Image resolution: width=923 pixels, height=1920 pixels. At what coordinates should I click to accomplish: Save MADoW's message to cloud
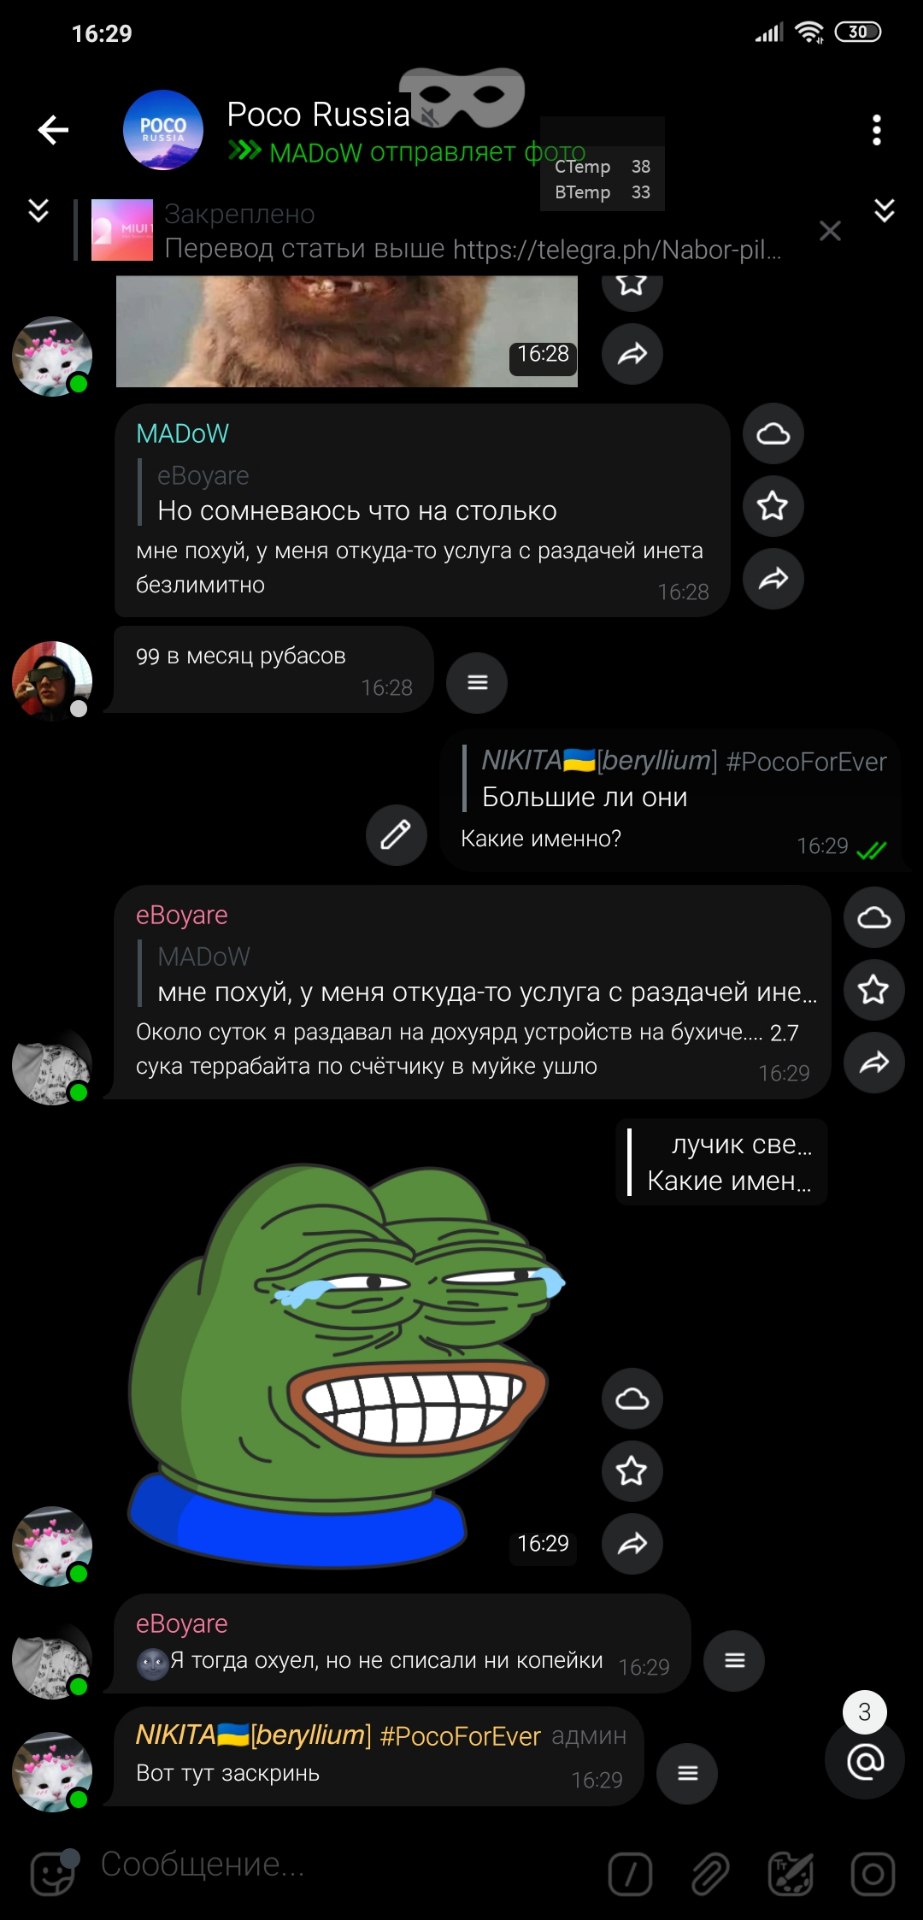pyautogui.click(x=773, y=434)
